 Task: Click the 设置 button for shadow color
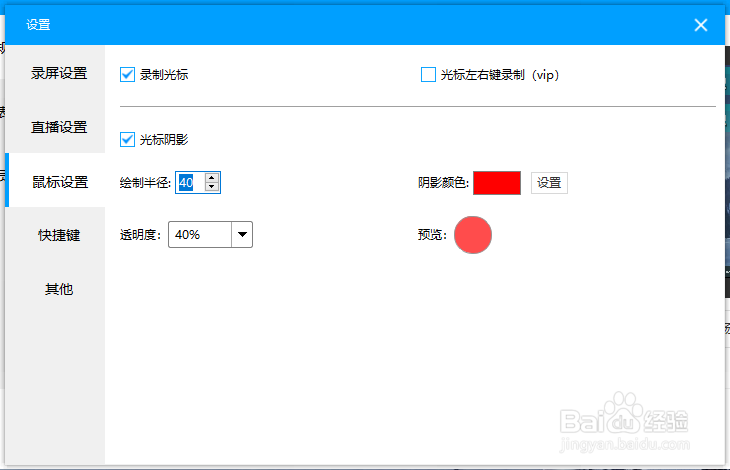click(x=549, y=183)
